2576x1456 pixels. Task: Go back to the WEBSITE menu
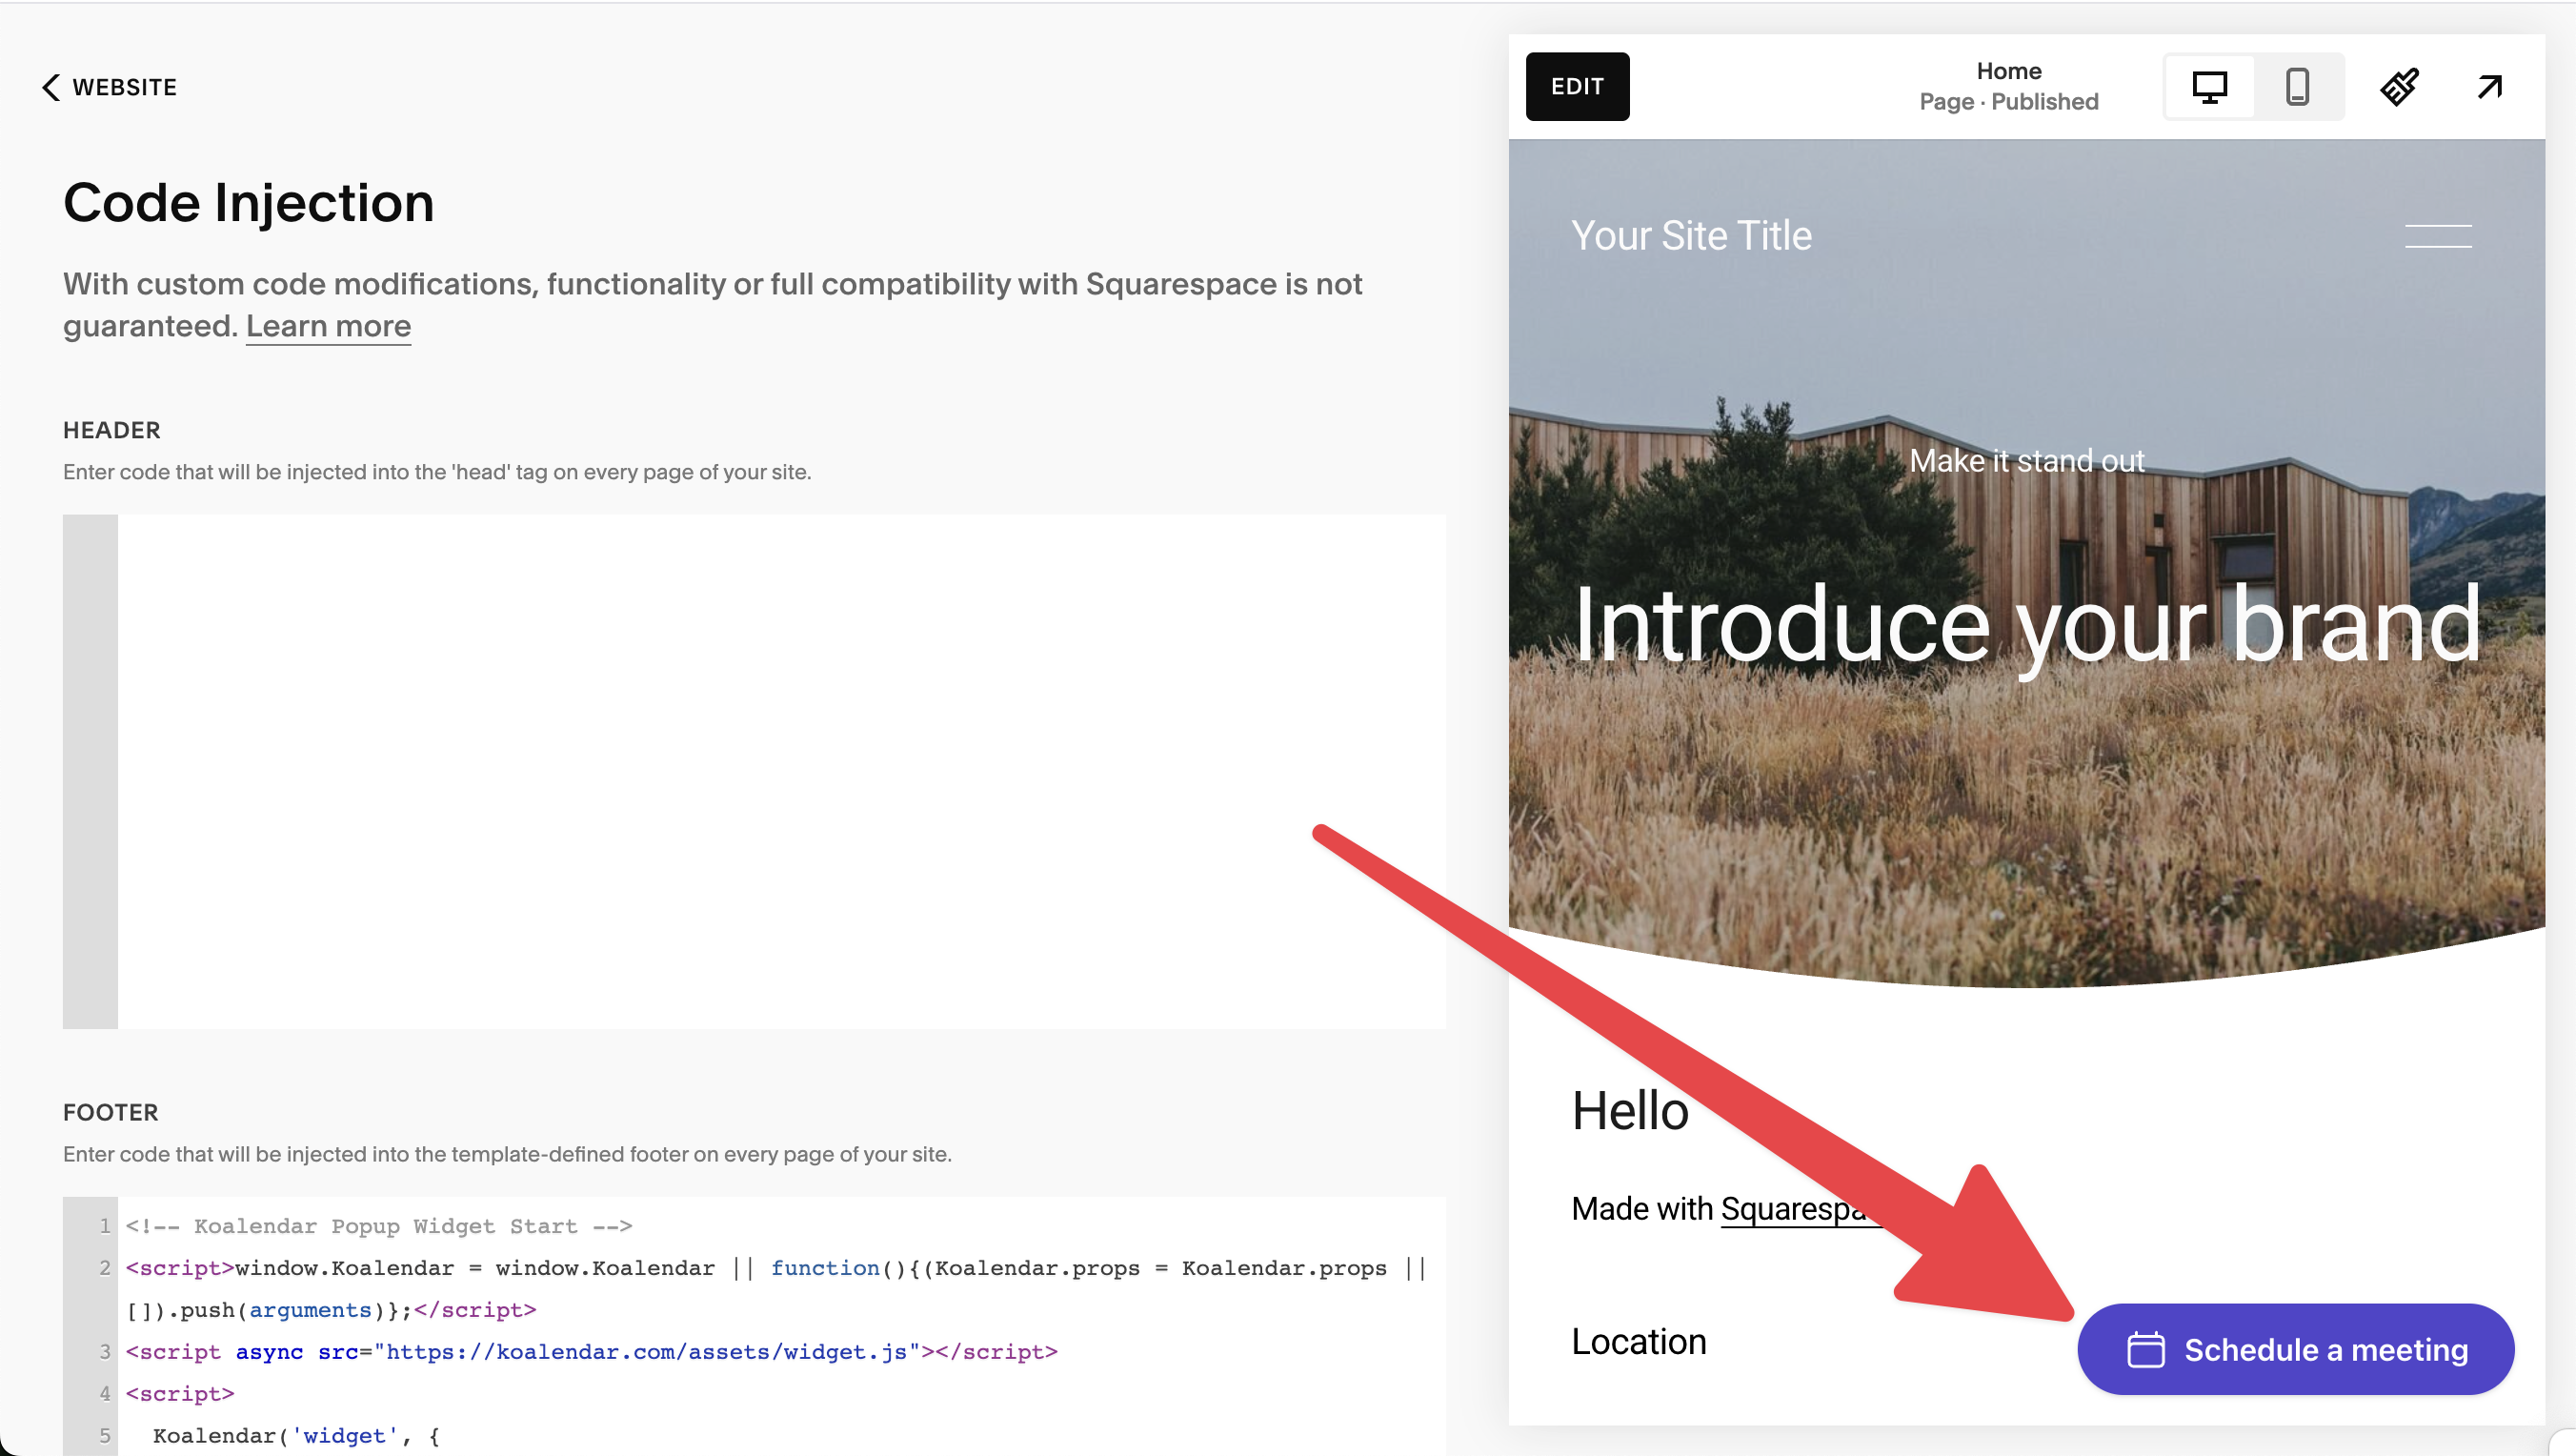110,87
